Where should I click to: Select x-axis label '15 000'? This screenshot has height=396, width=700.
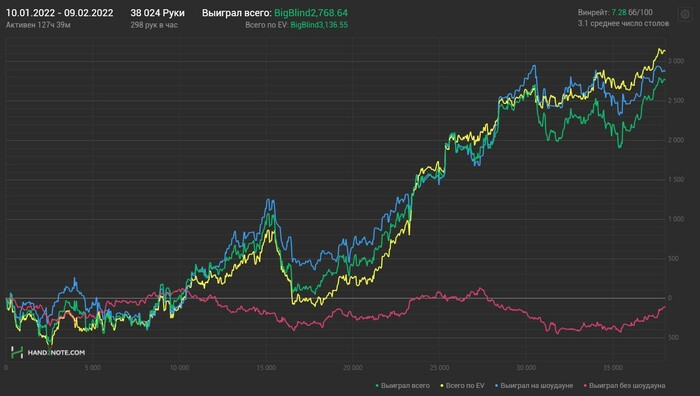(x=266, y=368)
